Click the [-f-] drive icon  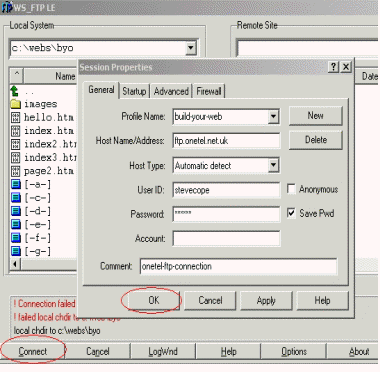click(16, 238)
